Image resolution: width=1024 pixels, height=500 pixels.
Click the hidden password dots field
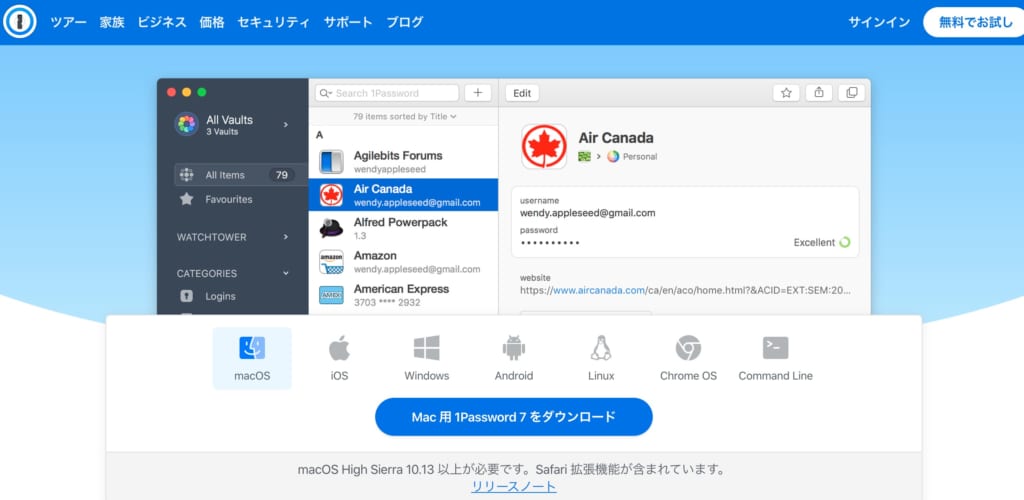point(550,243)
